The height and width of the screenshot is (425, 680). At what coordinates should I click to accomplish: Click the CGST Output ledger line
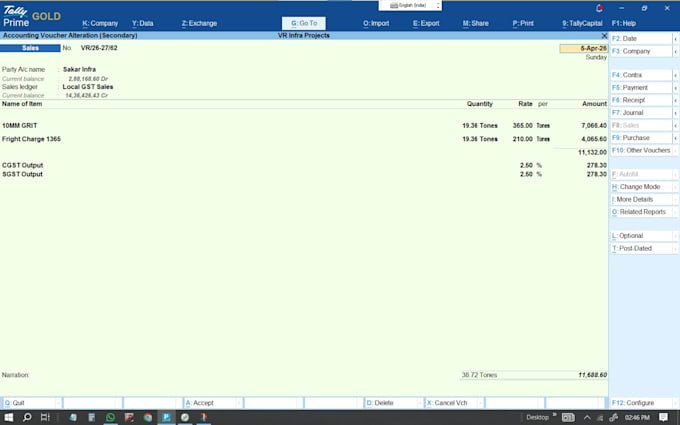pyautogui.click(x=22, y=165)
